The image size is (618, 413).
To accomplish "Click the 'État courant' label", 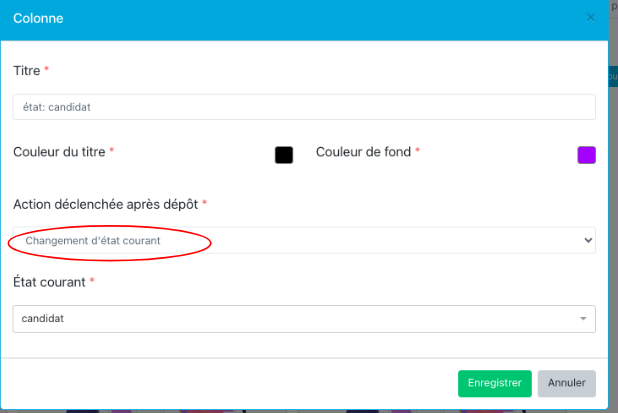I will point(48,282).
